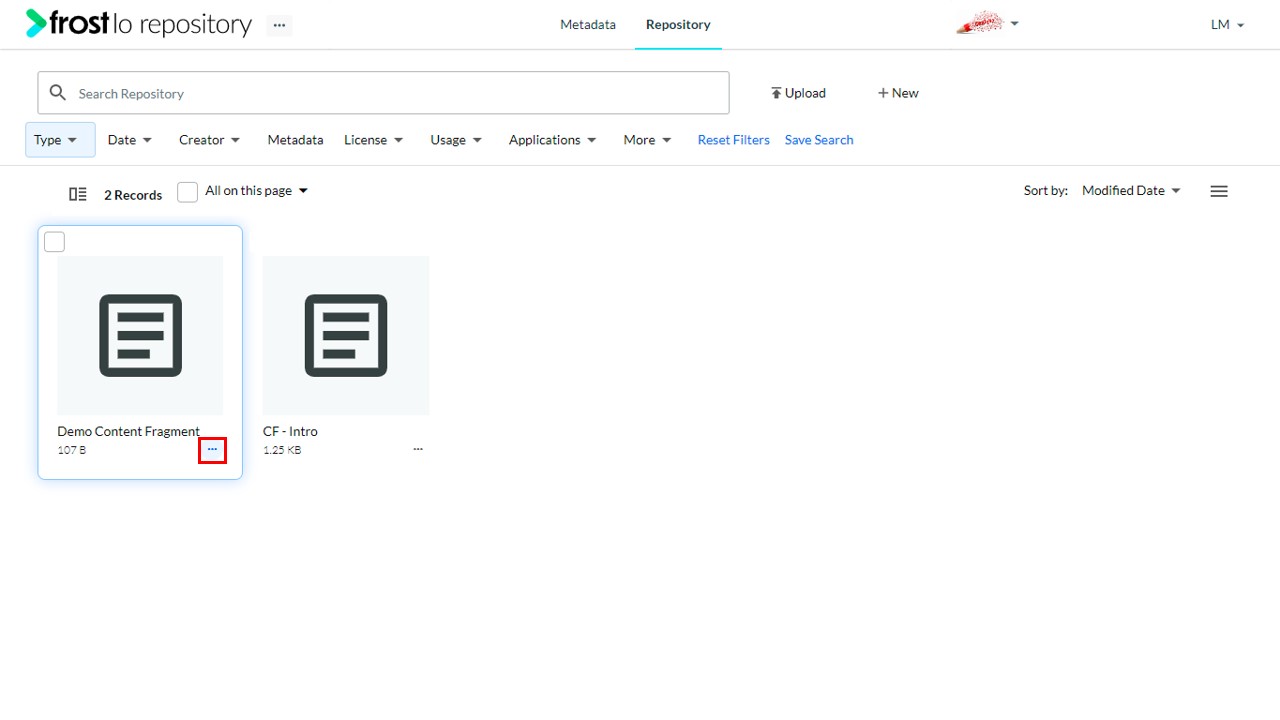
Task: Click the Upload arrow icon
Action: click(x=776, y=93)
